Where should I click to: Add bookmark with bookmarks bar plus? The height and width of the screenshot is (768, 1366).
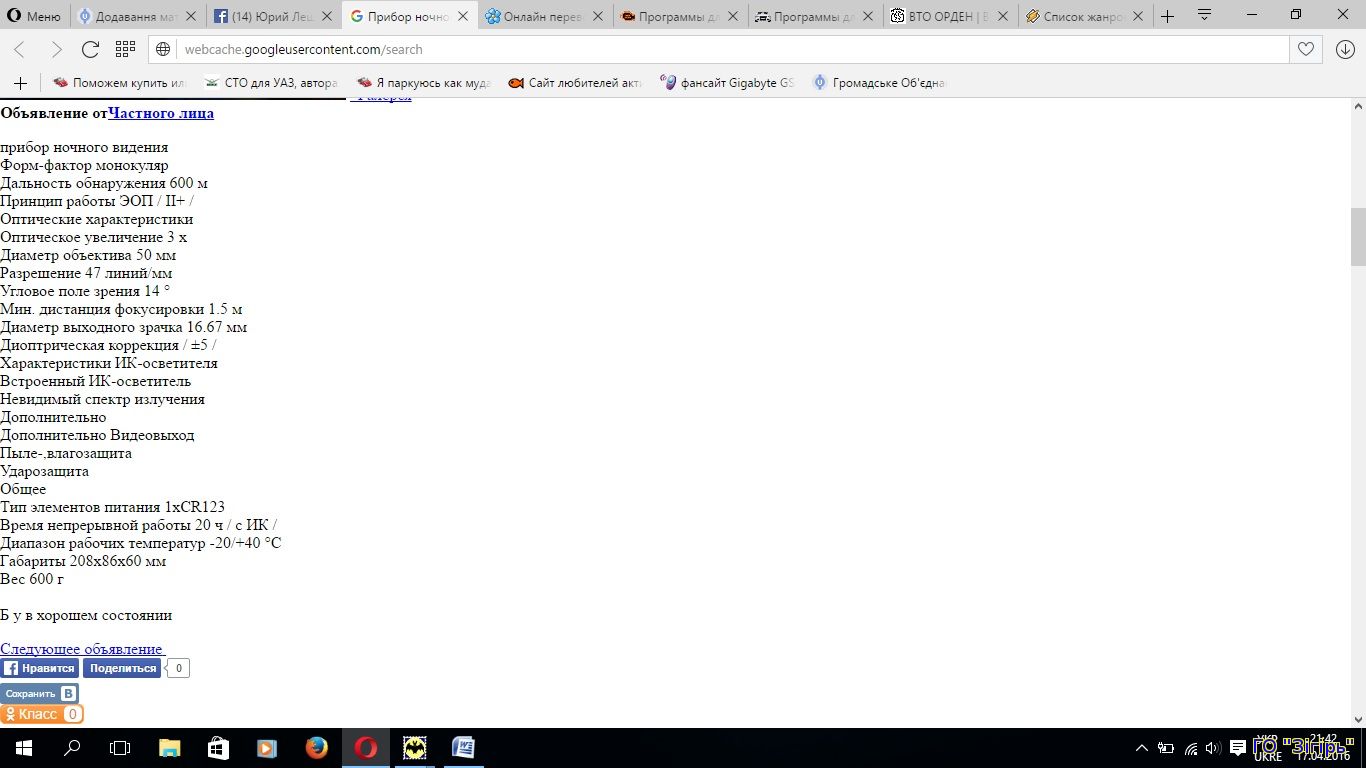20,83
